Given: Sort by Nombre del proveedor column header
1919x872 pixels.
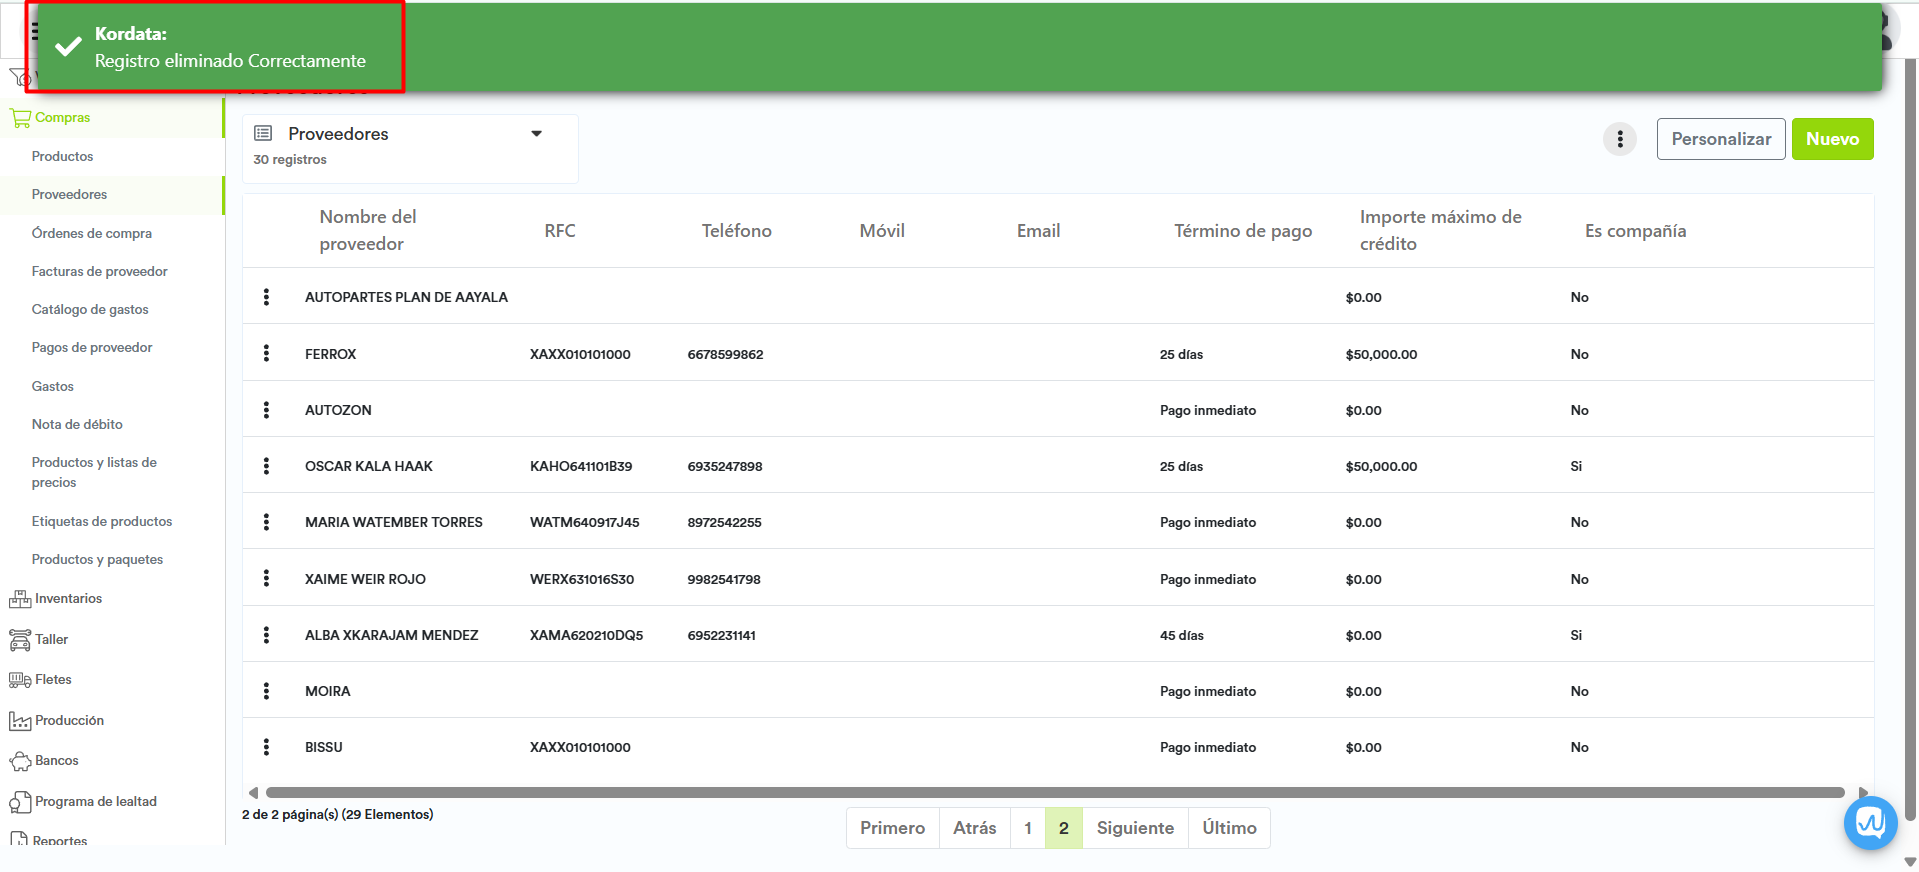Looking at the screenshot, I should (x=368, y=230).
